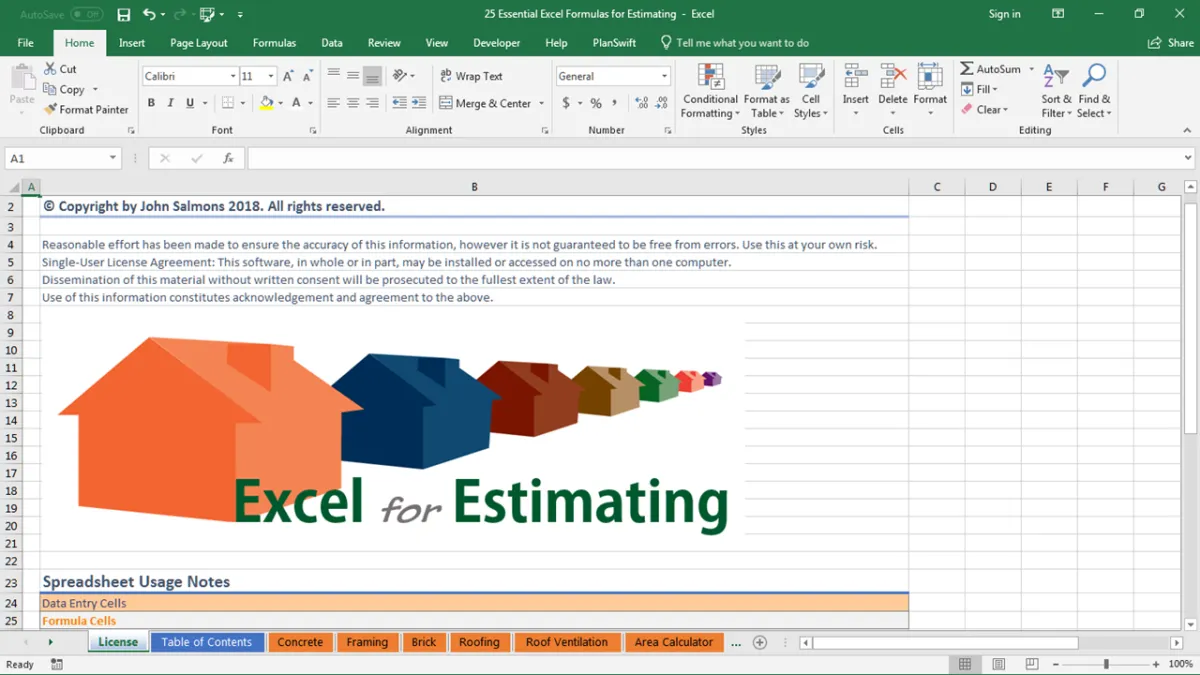This screenshot has height=675, width=1200.
Task: Open Conditional Formatting menu
Action: [x=710, y=91]
